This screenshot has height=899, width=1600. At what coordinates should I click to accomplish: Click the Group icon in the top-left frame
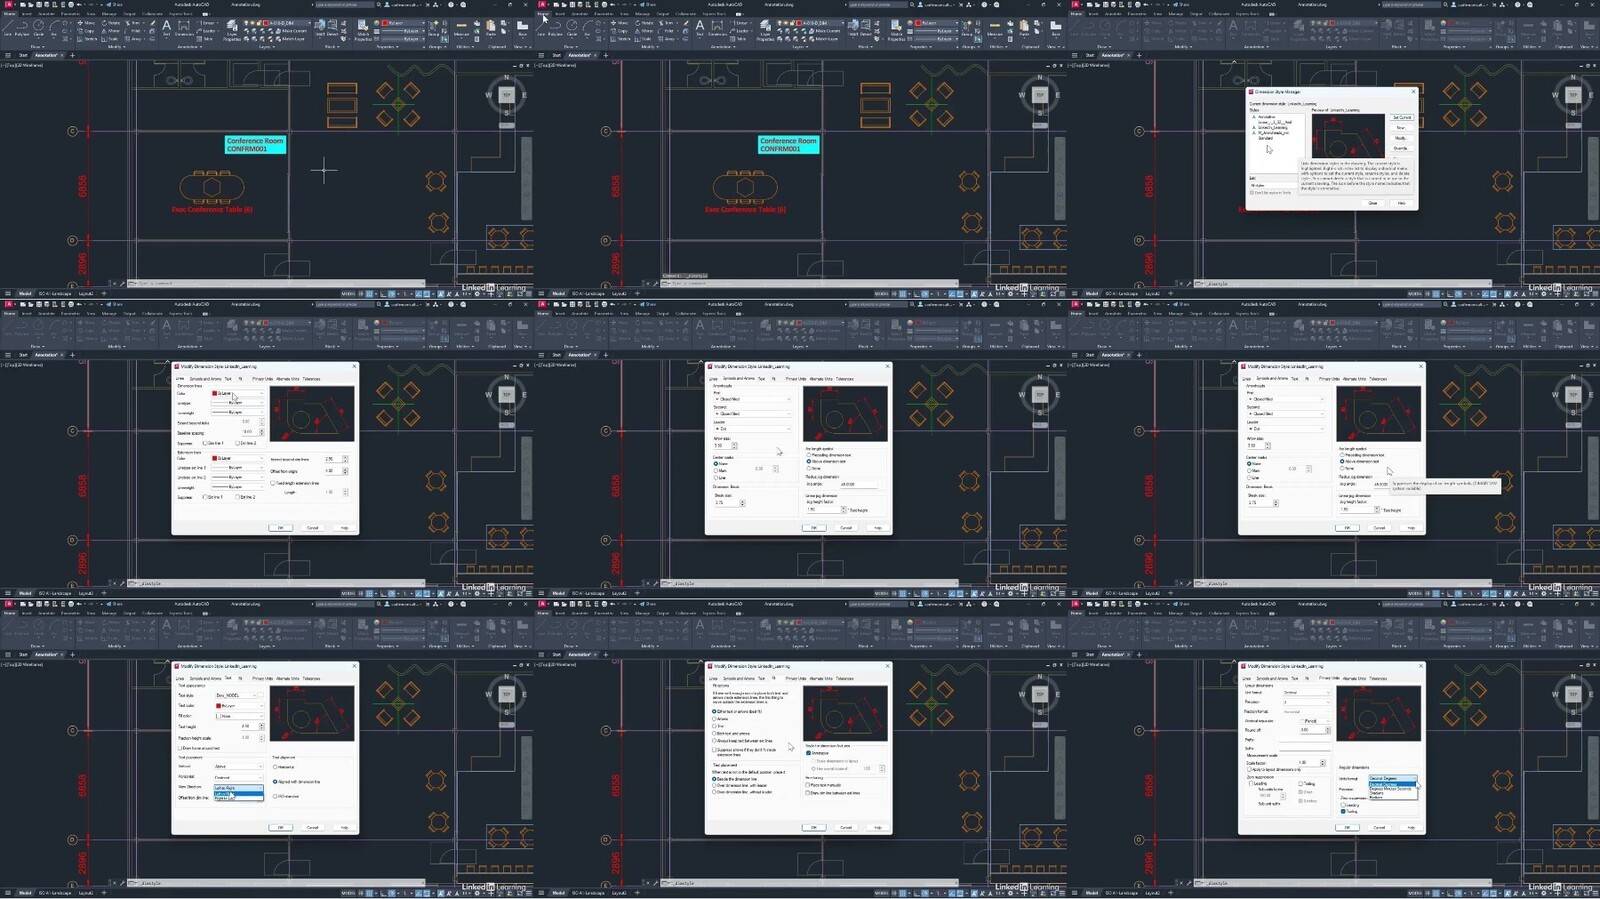click(436, 27)
